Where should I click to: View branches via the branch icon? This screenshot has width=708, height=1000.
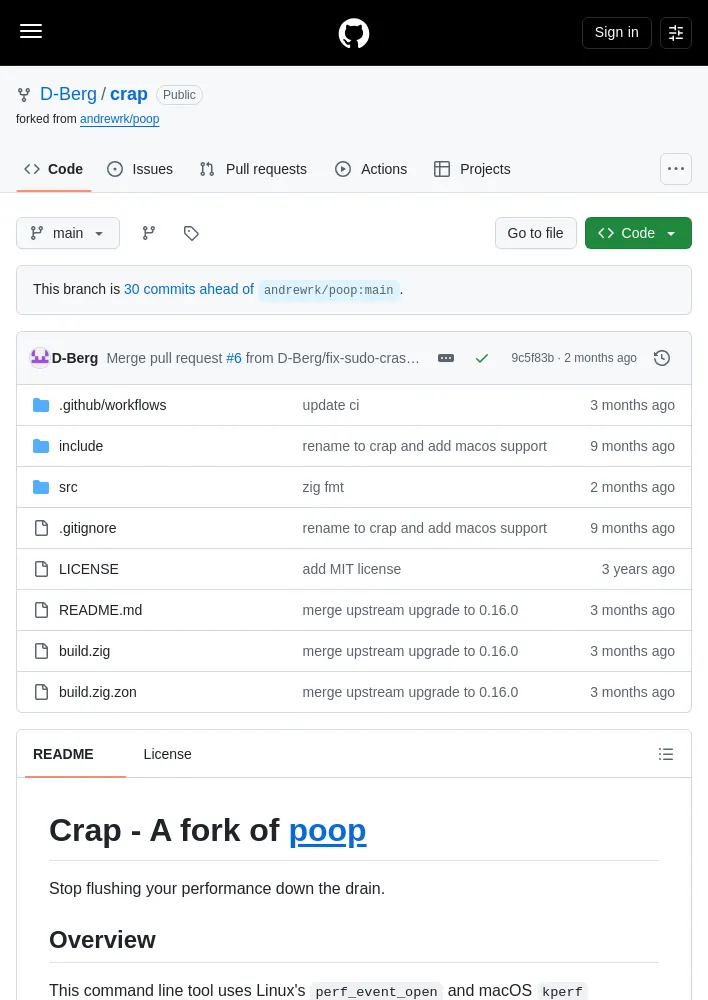(x=149, y=233)
